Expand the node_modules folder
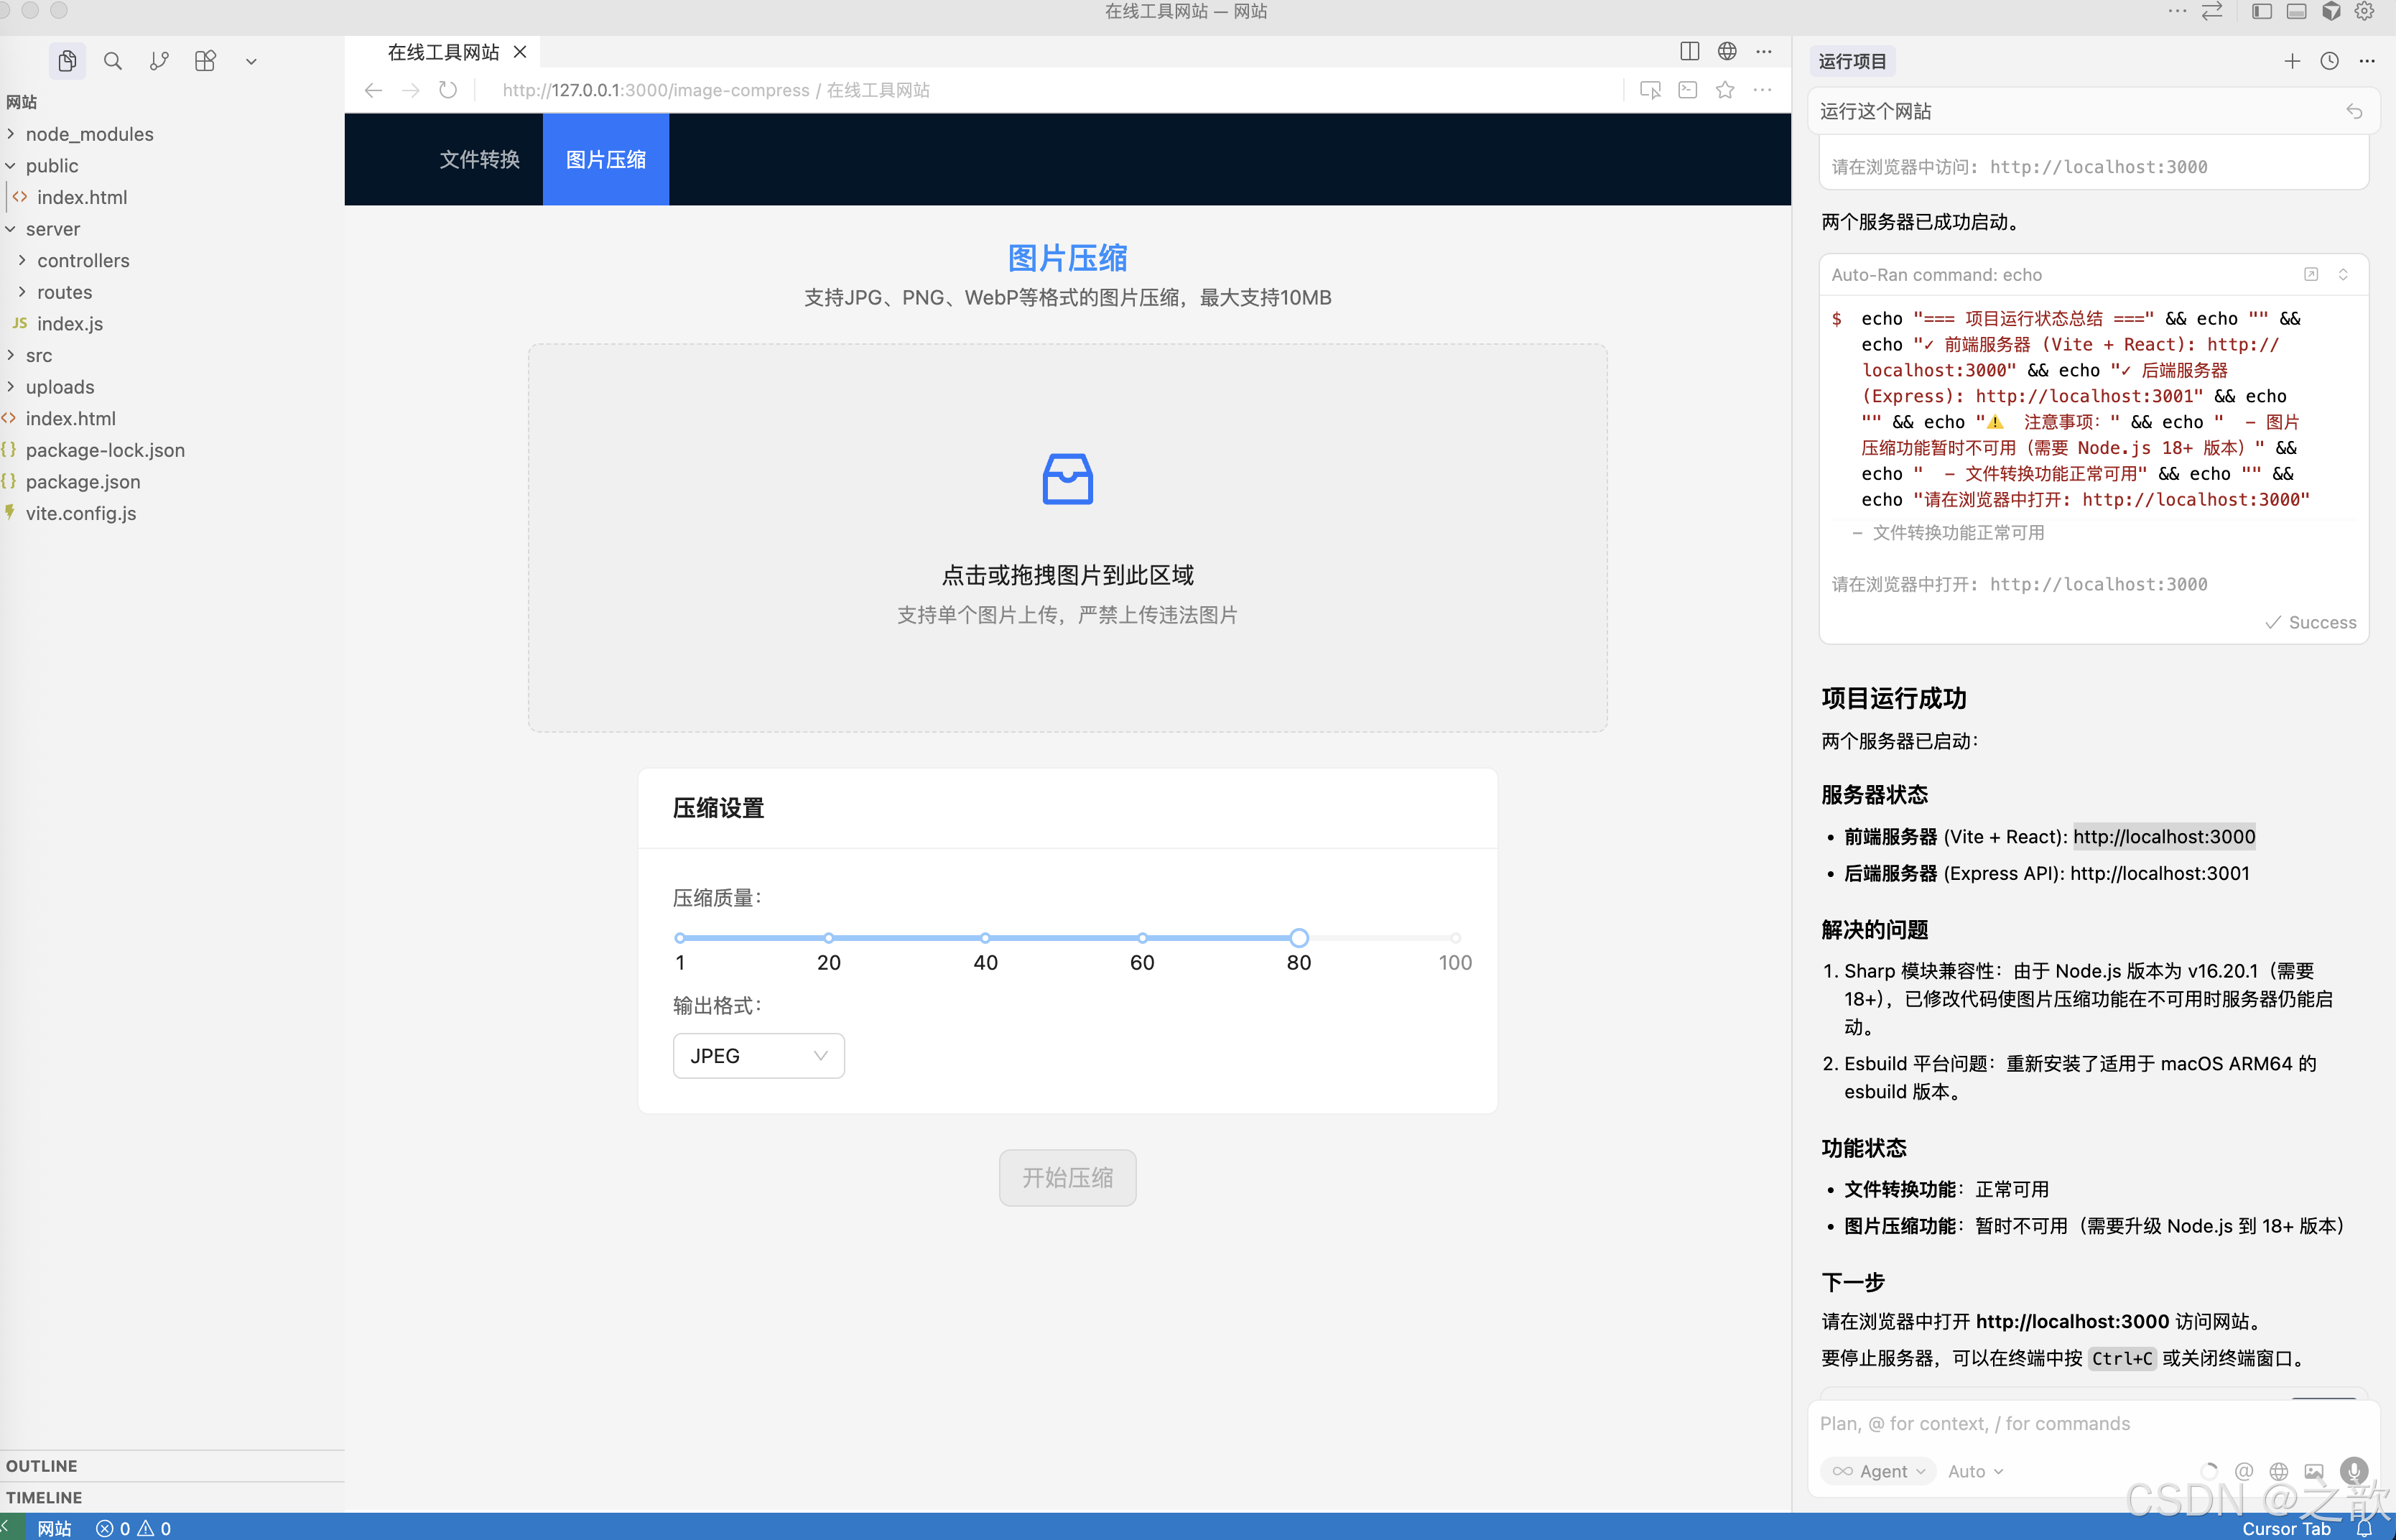The height and width of the screenshot is (1540, 2396). (89, 134)
